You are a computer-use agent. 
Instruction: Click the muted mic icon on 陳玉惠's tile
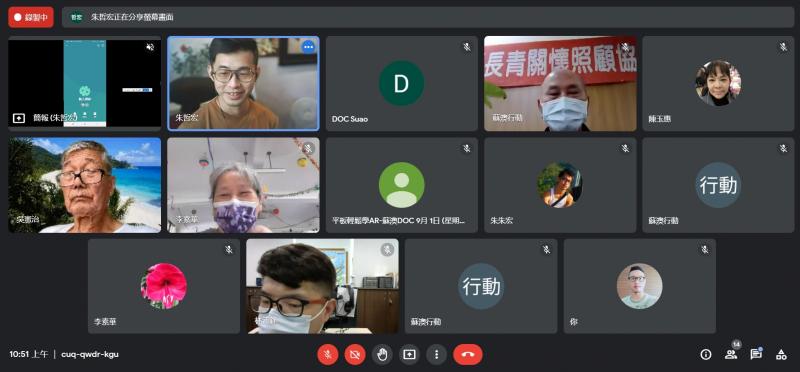(x=784, y=47)
